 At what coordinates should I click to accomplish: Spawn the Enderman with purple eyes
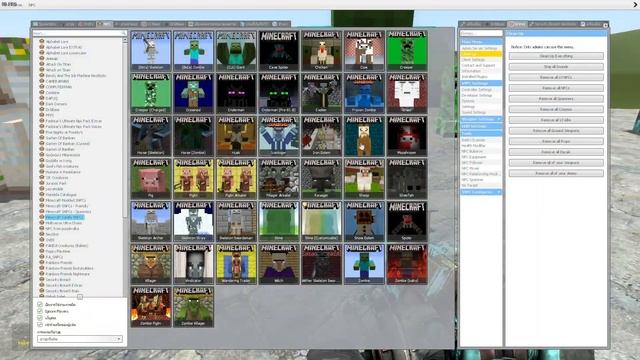[236, 93]
